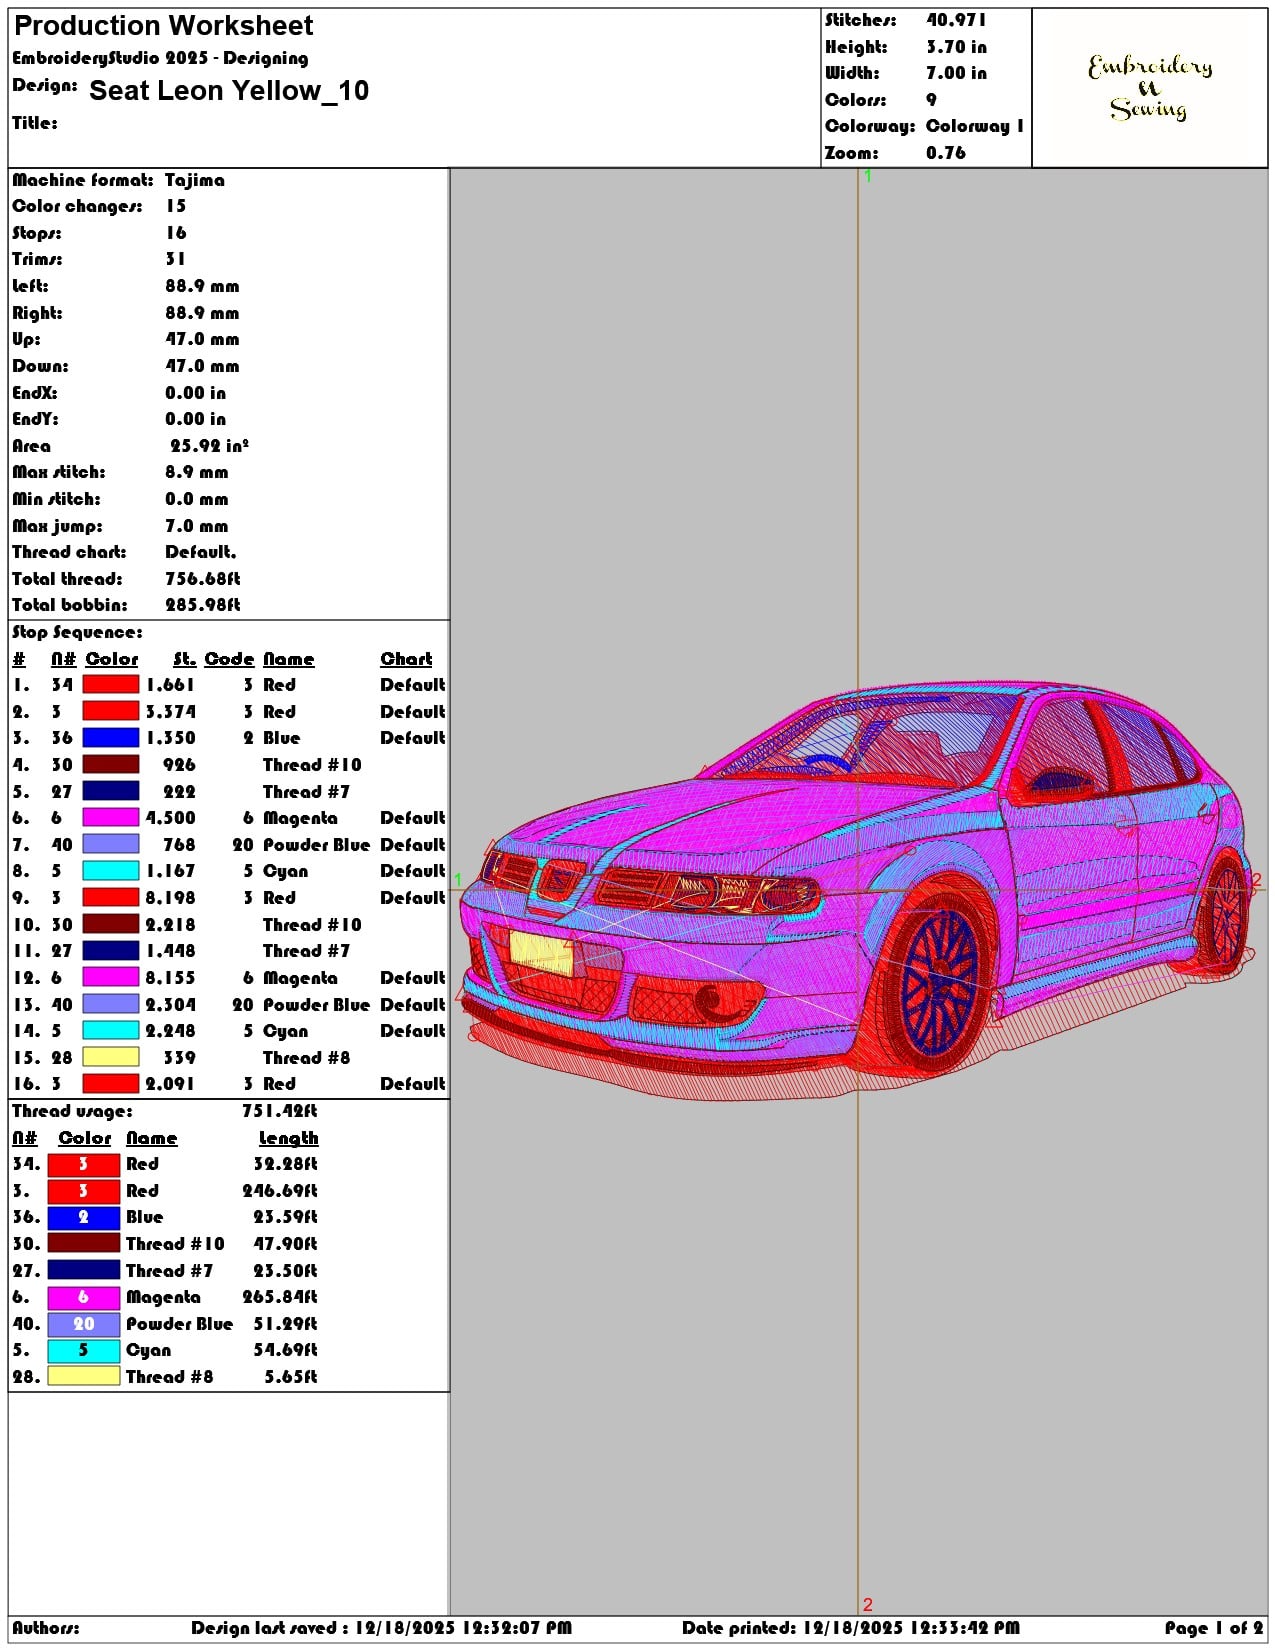Click the stitch count '2.091' in row 16
This screenshot has width=1275, height=1650.
(170, 1084)
